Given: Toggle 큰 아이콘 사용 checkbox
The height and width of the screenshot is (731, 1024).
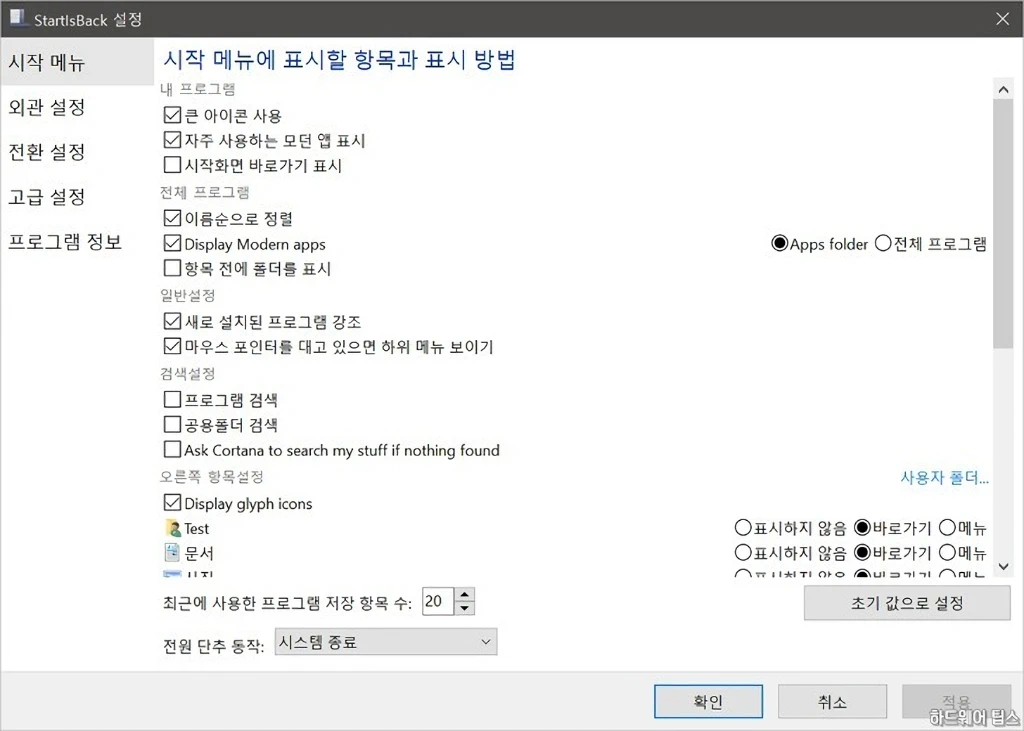Looking at the screenshot, I should pyautogui.click(x=172, y=115).
